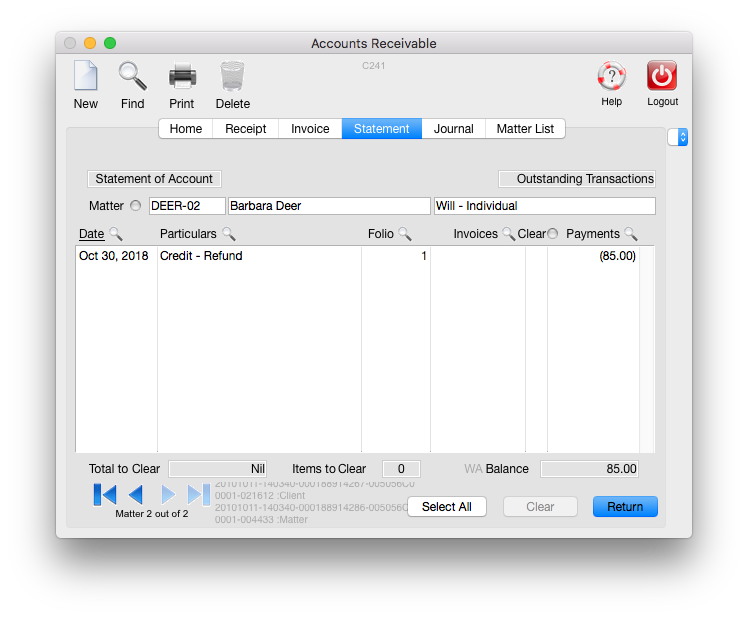Search by Date magnifier icon
Viewport: 748px width, 618px height.
(x=116, y=234)
